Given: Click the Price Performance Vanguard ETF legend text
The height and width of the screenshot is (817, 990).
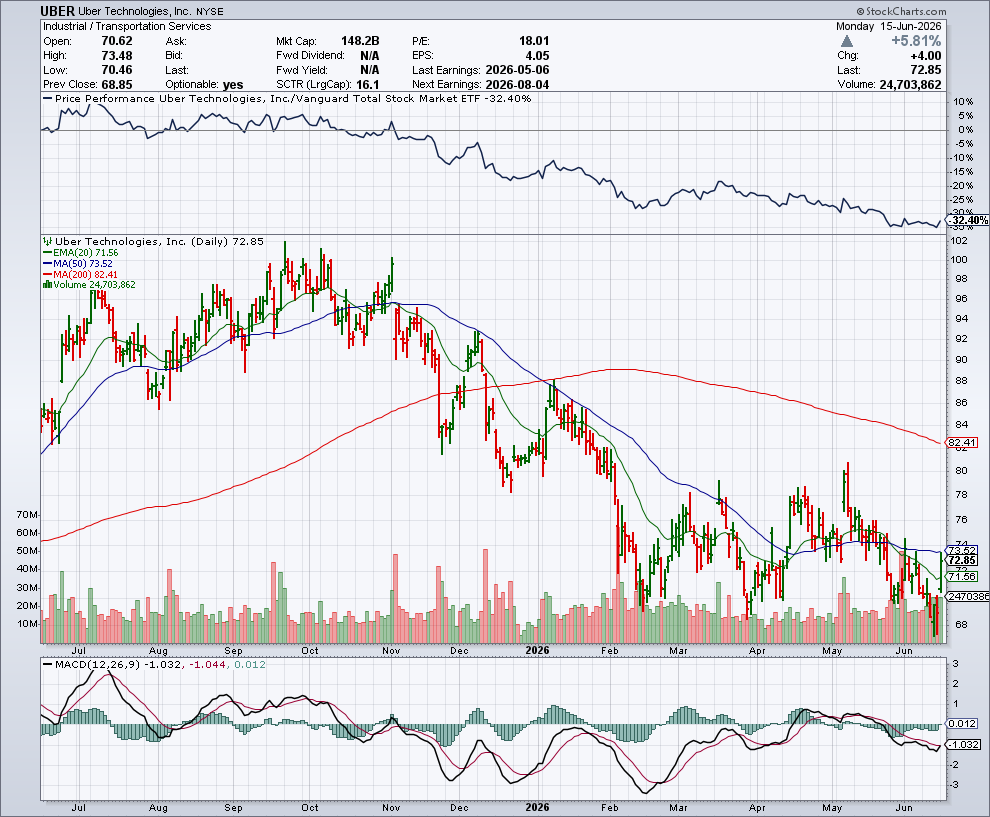Looking at the screenshot, I should (293, 98).
